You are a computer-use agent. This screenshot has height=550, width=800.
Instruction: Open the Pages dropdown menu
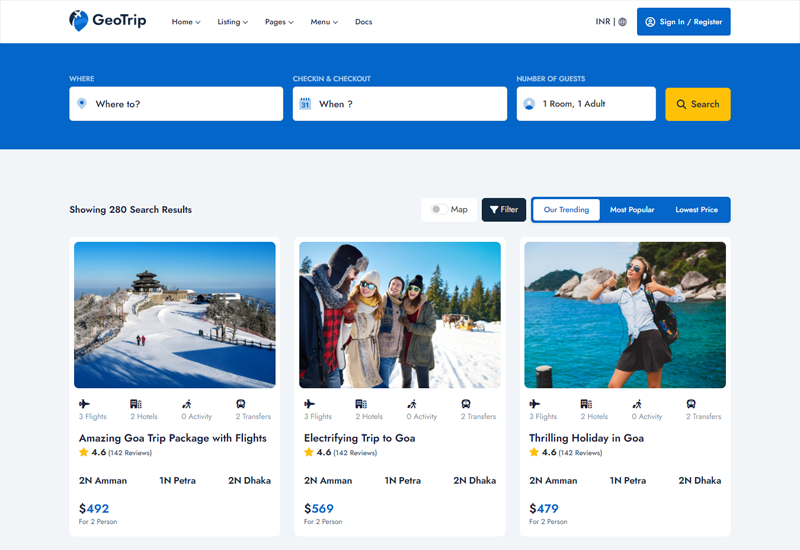coord(279,22)
